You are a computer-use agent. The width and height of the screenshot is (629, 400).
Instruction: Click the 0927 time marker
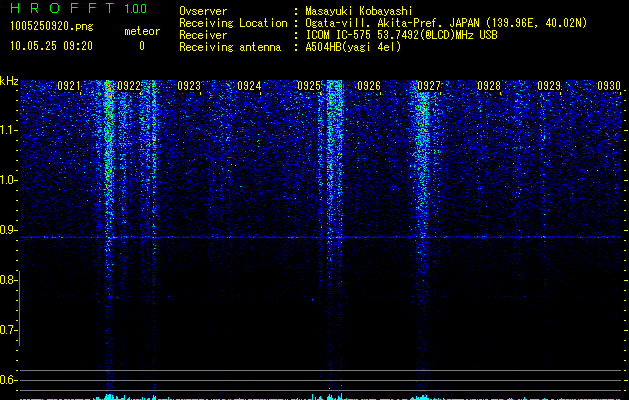point(429,86)
